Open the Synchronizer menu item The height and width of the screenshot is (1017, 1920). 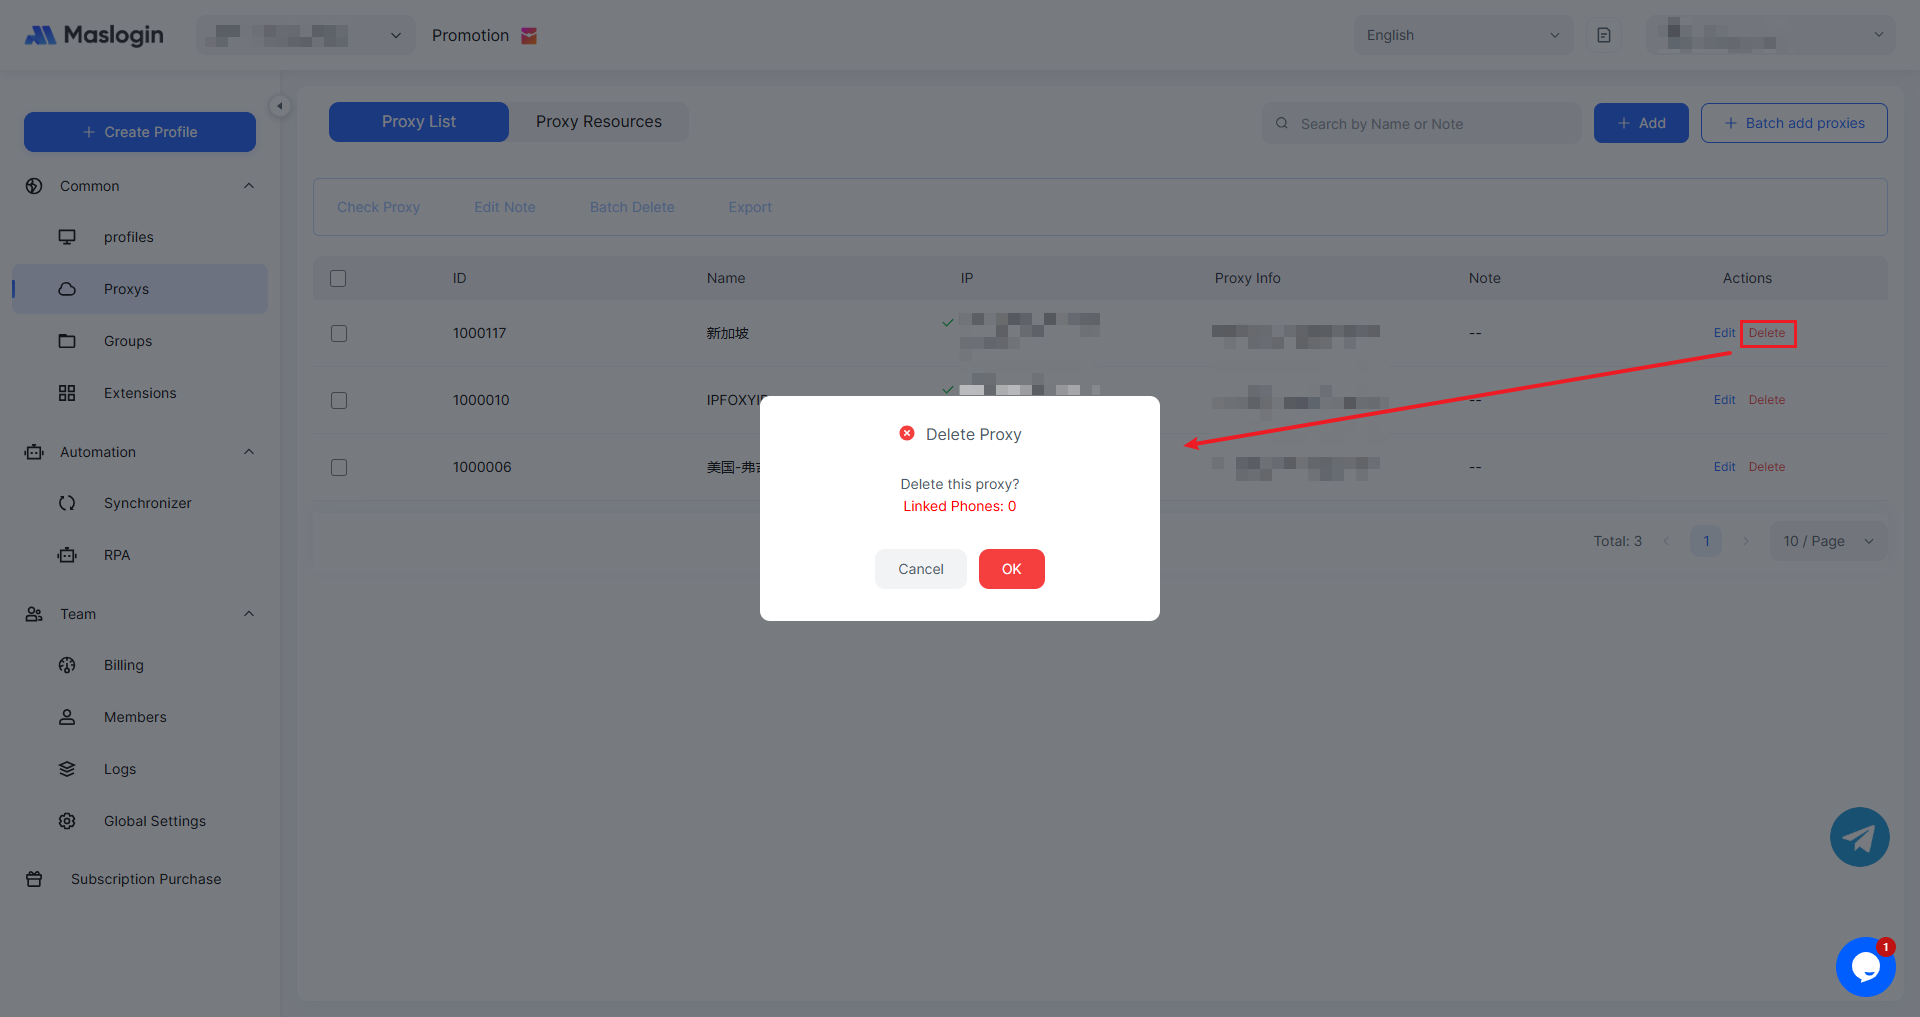[x=147, y=503]
